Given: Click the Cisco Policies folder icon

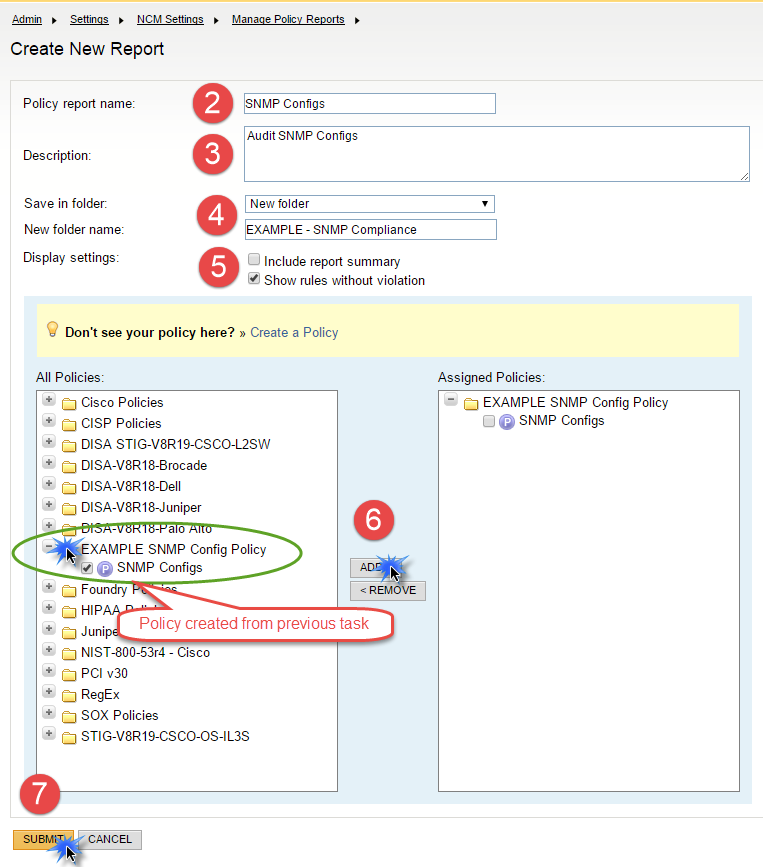Looking at the screenshot, I should 69,404.
